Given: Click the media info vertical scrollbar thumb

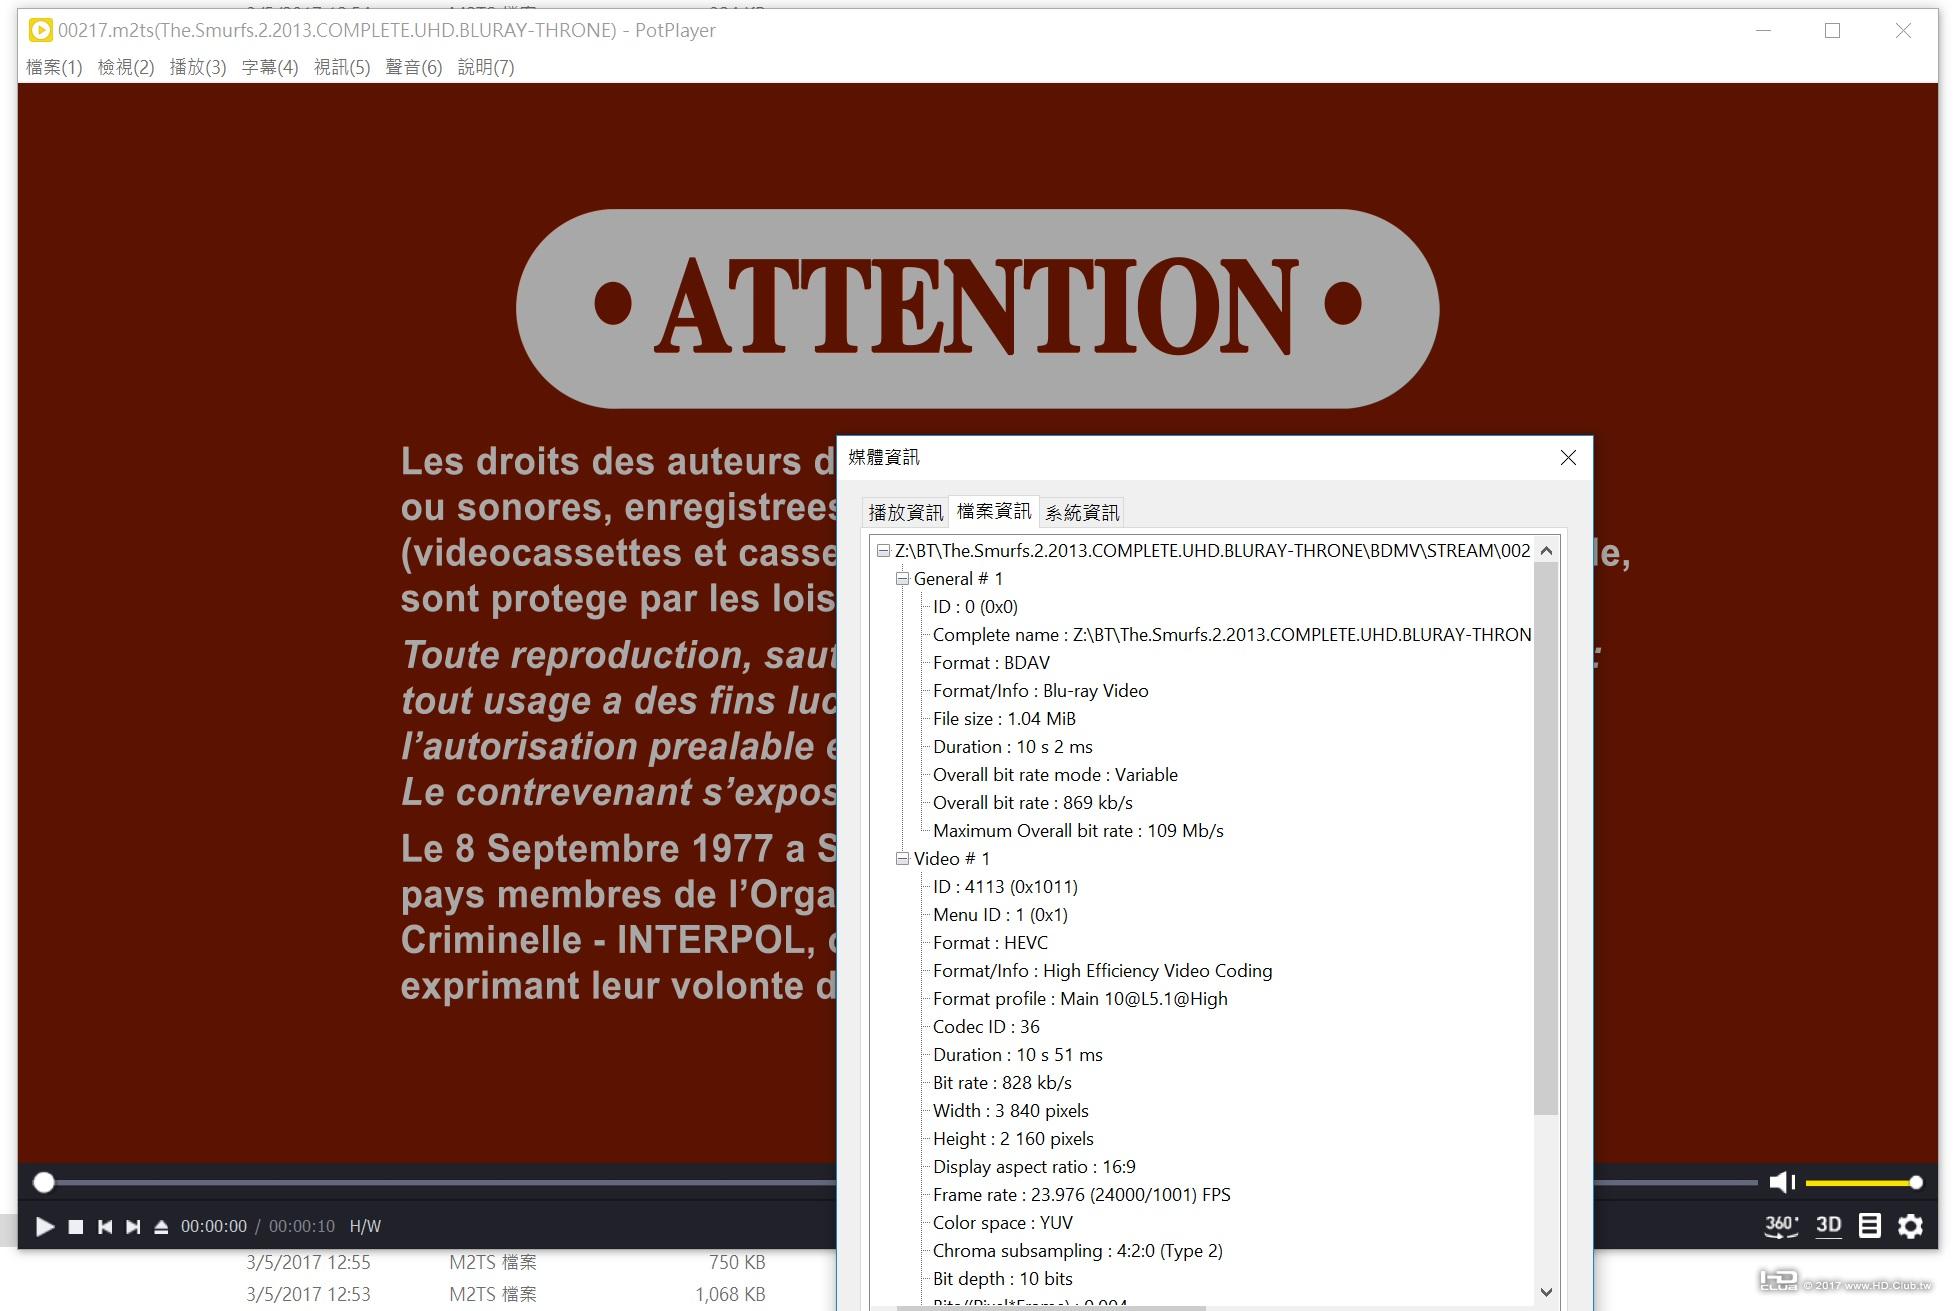Looking at the screenshot, I should (x=1546, y=838).
